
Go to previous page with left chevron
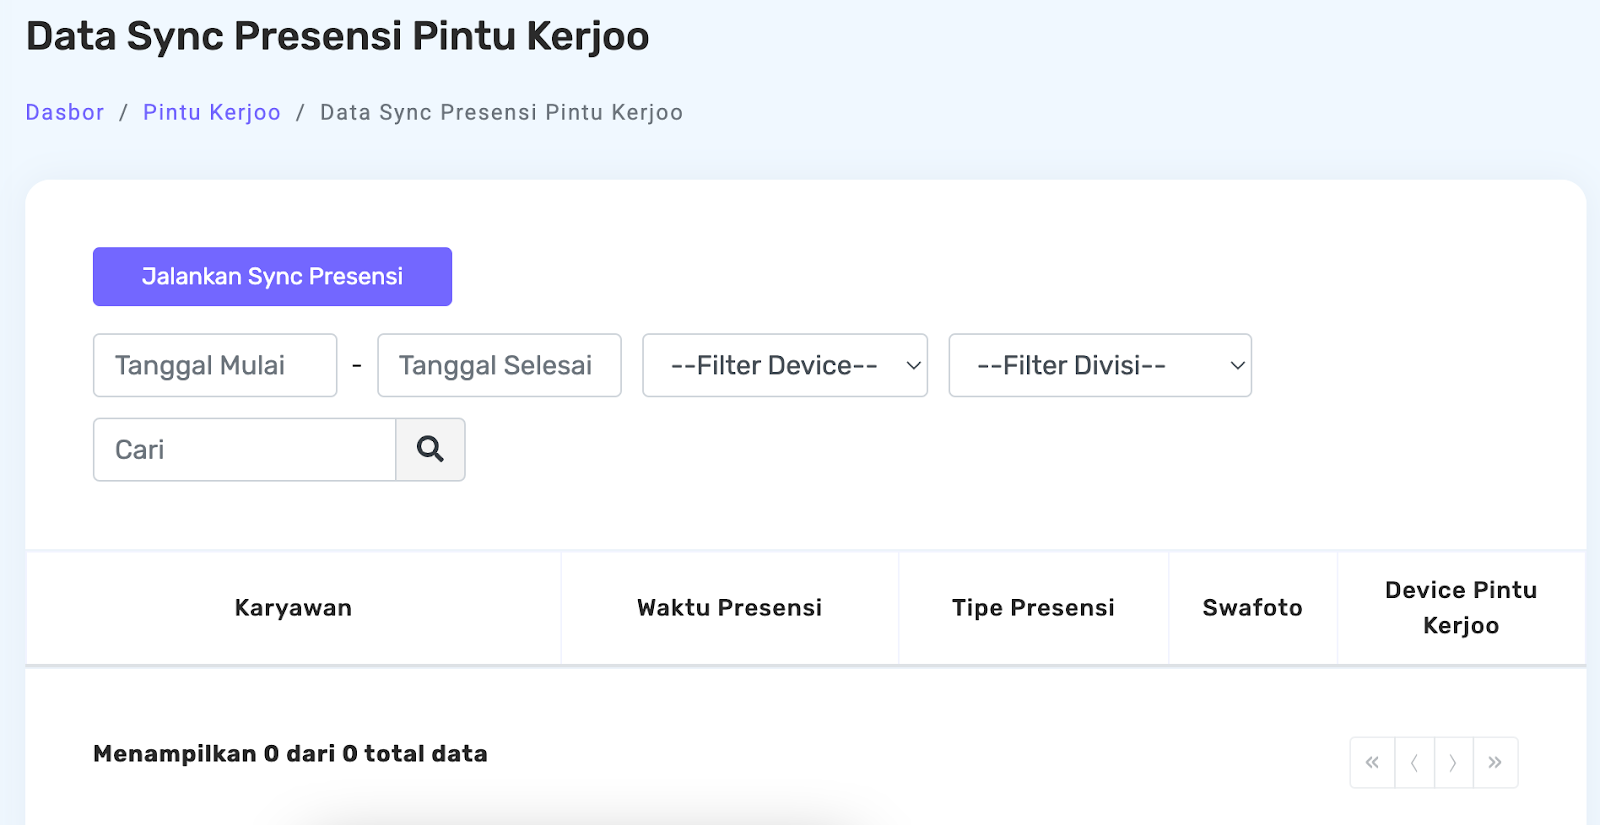1414,763
